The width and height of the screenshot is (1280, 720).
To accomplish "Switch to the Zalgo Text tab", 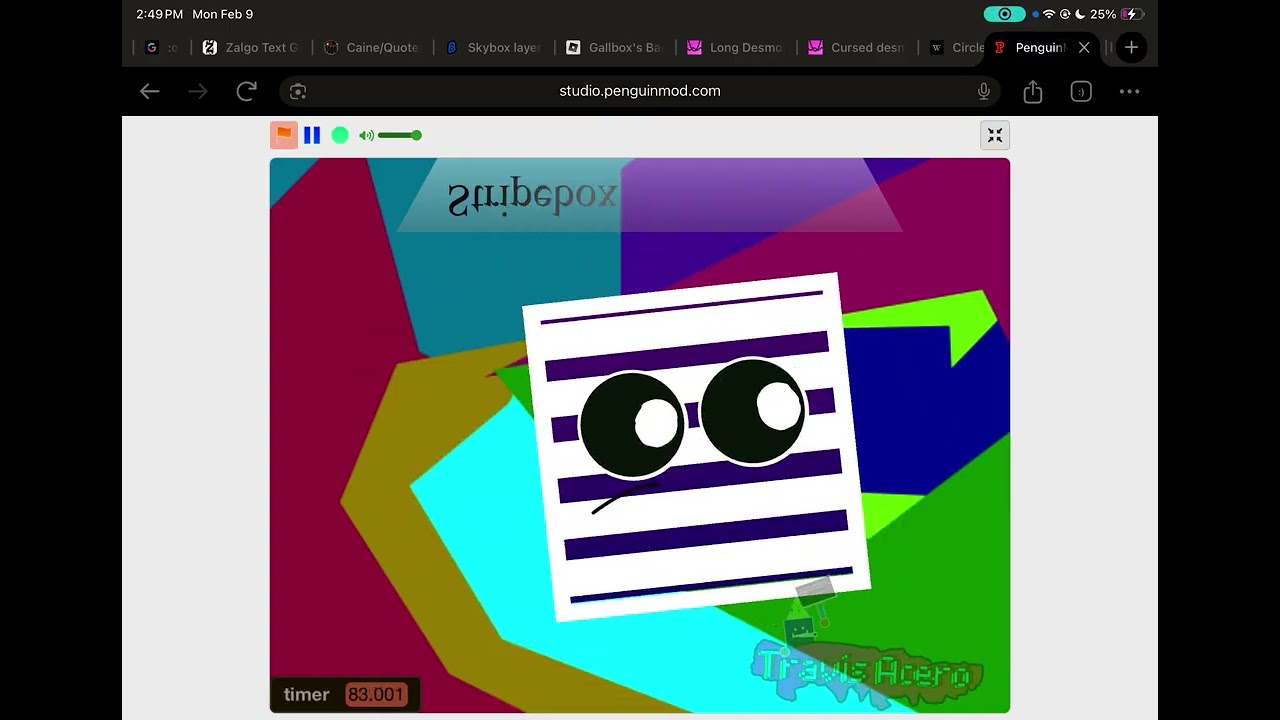I will tap(251, 47).
